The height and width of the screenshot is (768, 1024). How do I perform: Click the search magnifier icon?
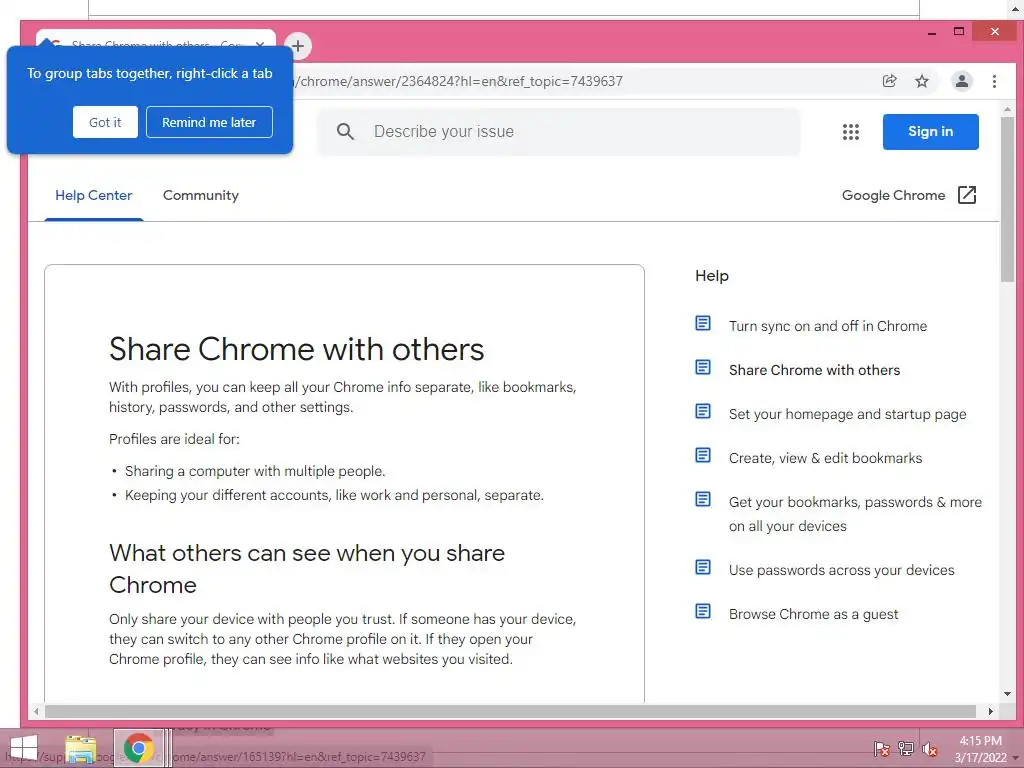tap(345, 132)
